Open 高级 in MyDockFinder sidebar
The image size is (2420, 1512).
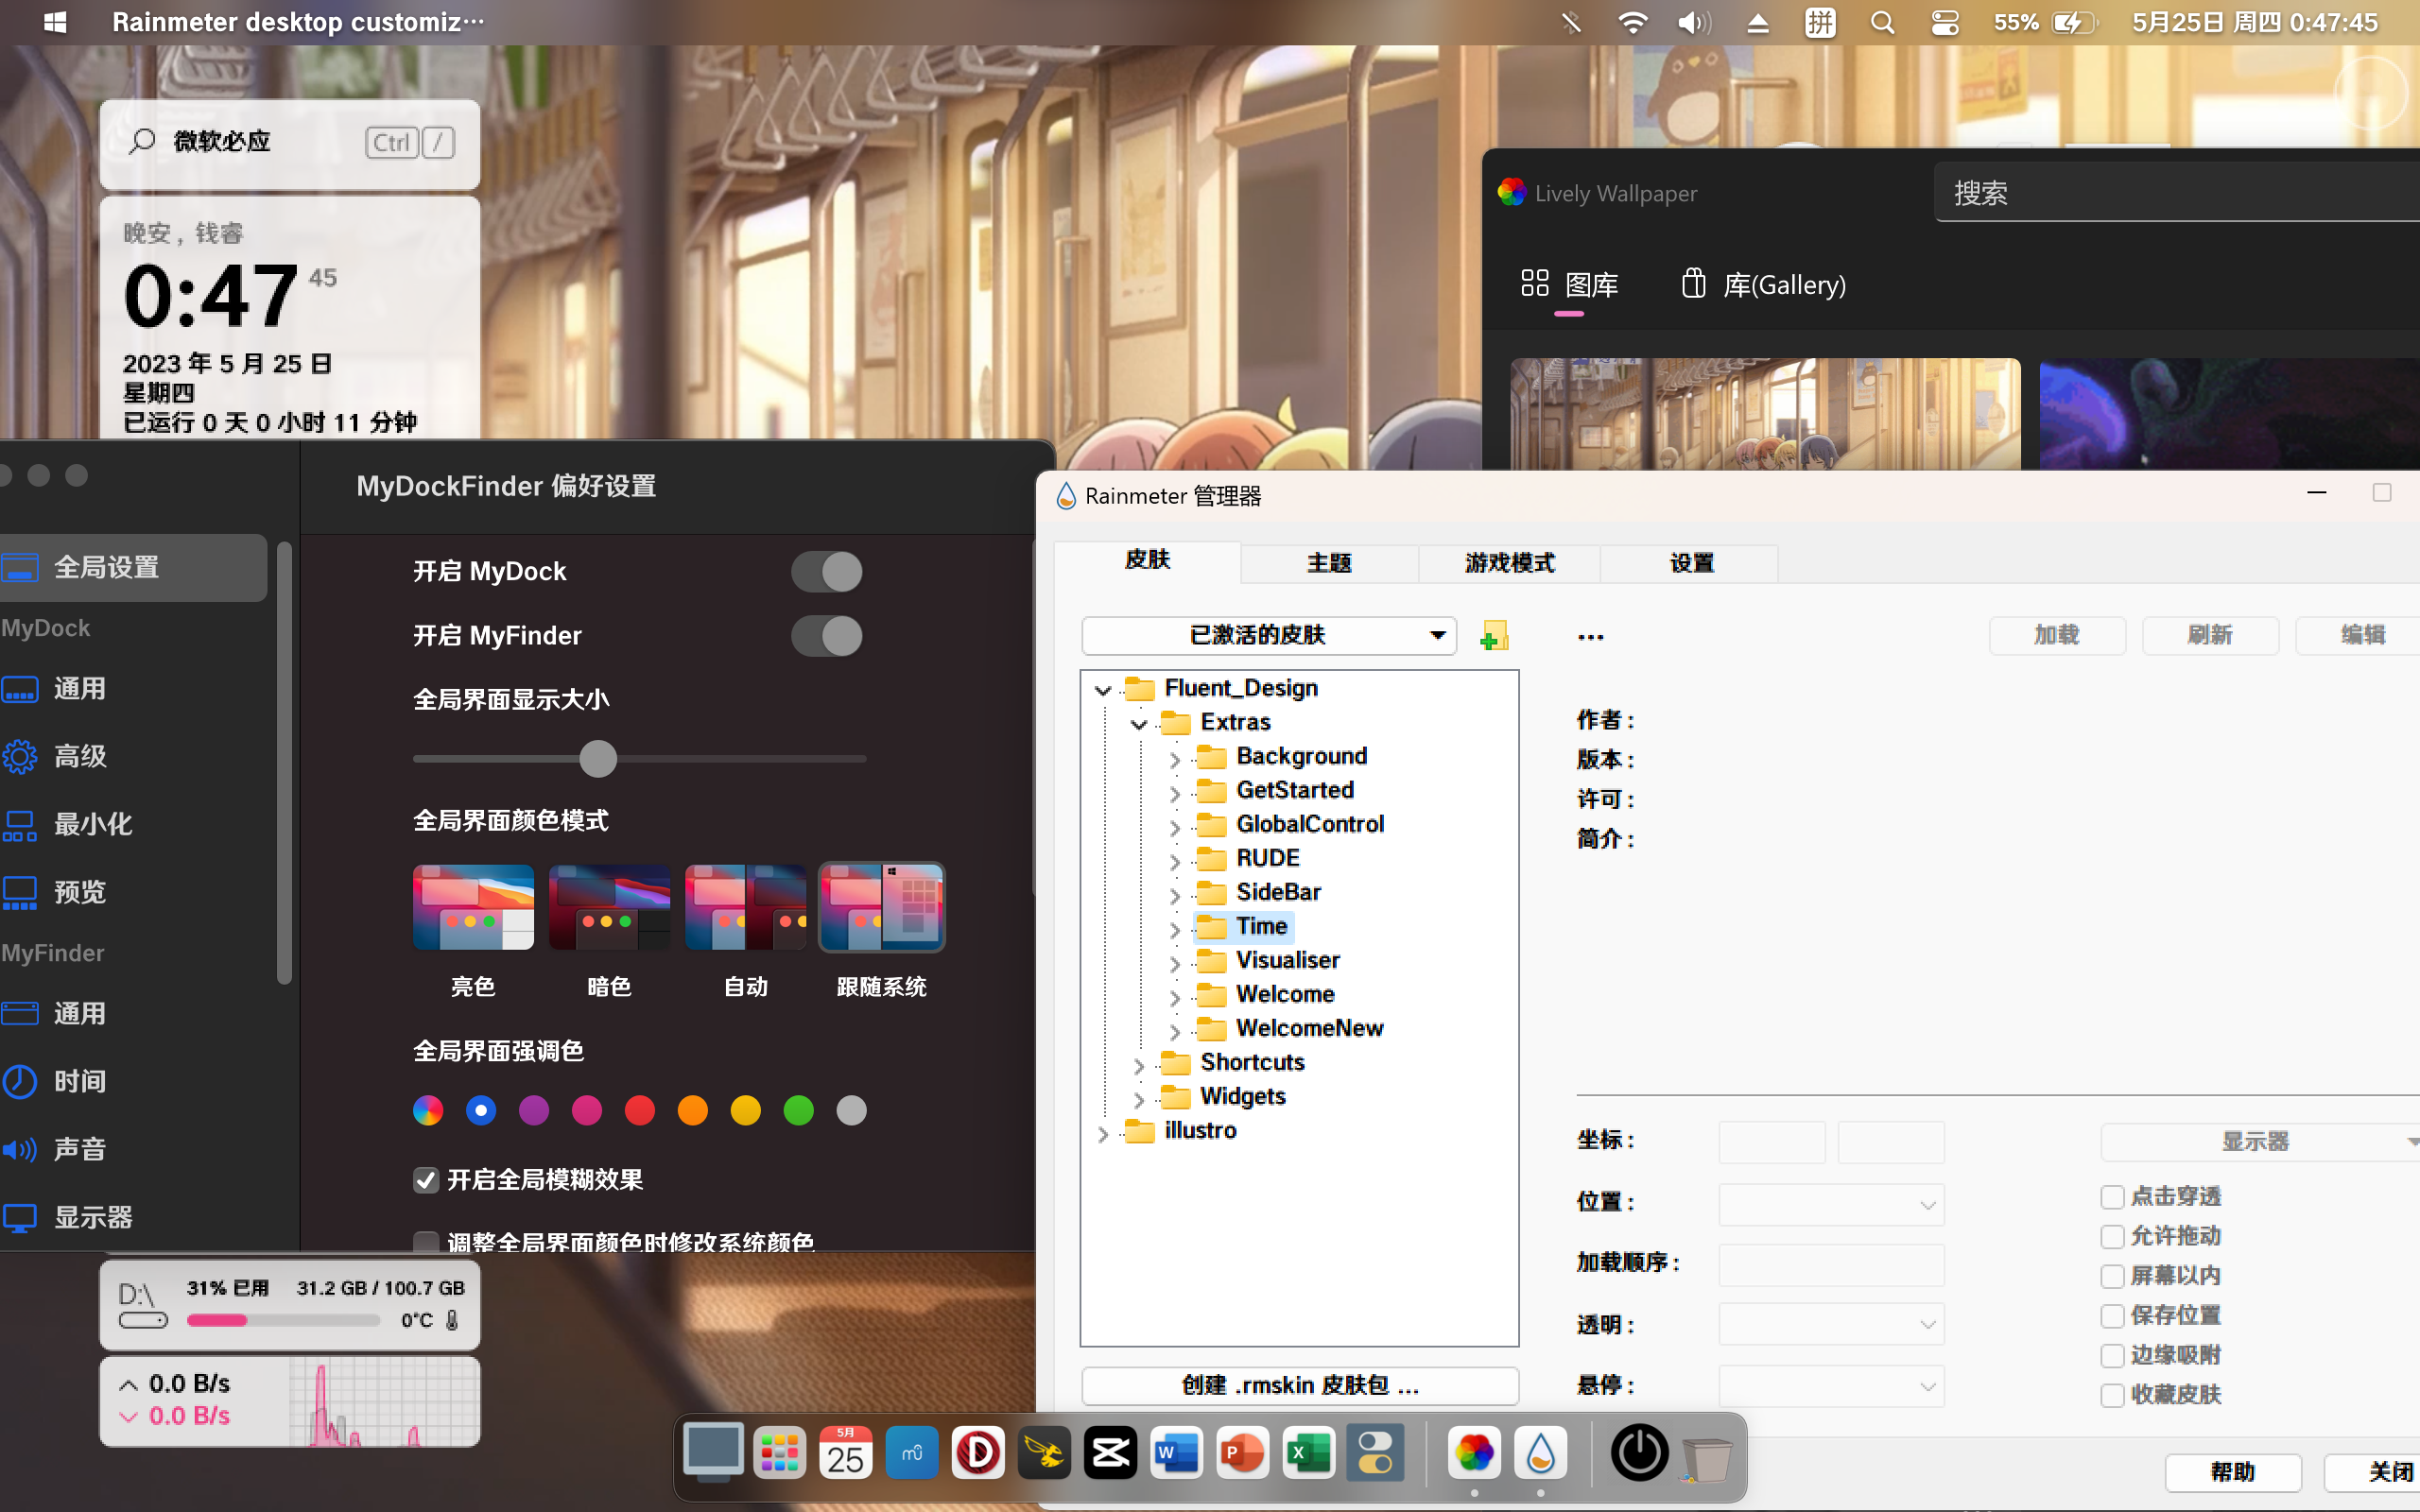80,756
